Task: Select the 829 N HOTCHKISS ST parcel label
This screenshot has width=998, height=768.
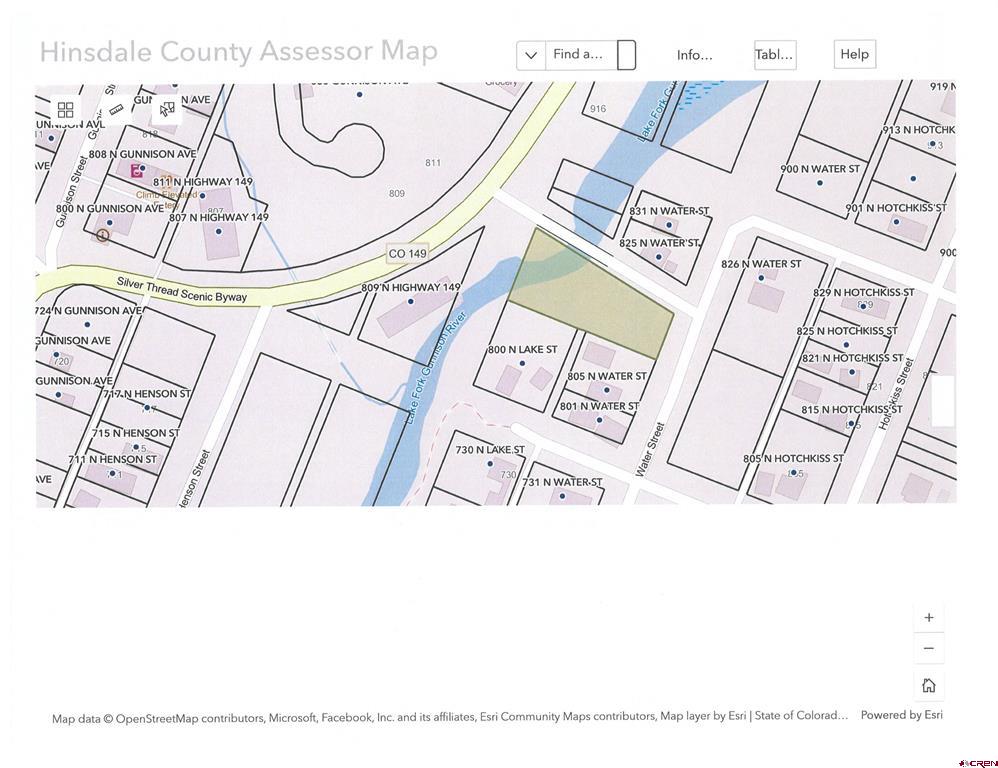Action: 864,292
